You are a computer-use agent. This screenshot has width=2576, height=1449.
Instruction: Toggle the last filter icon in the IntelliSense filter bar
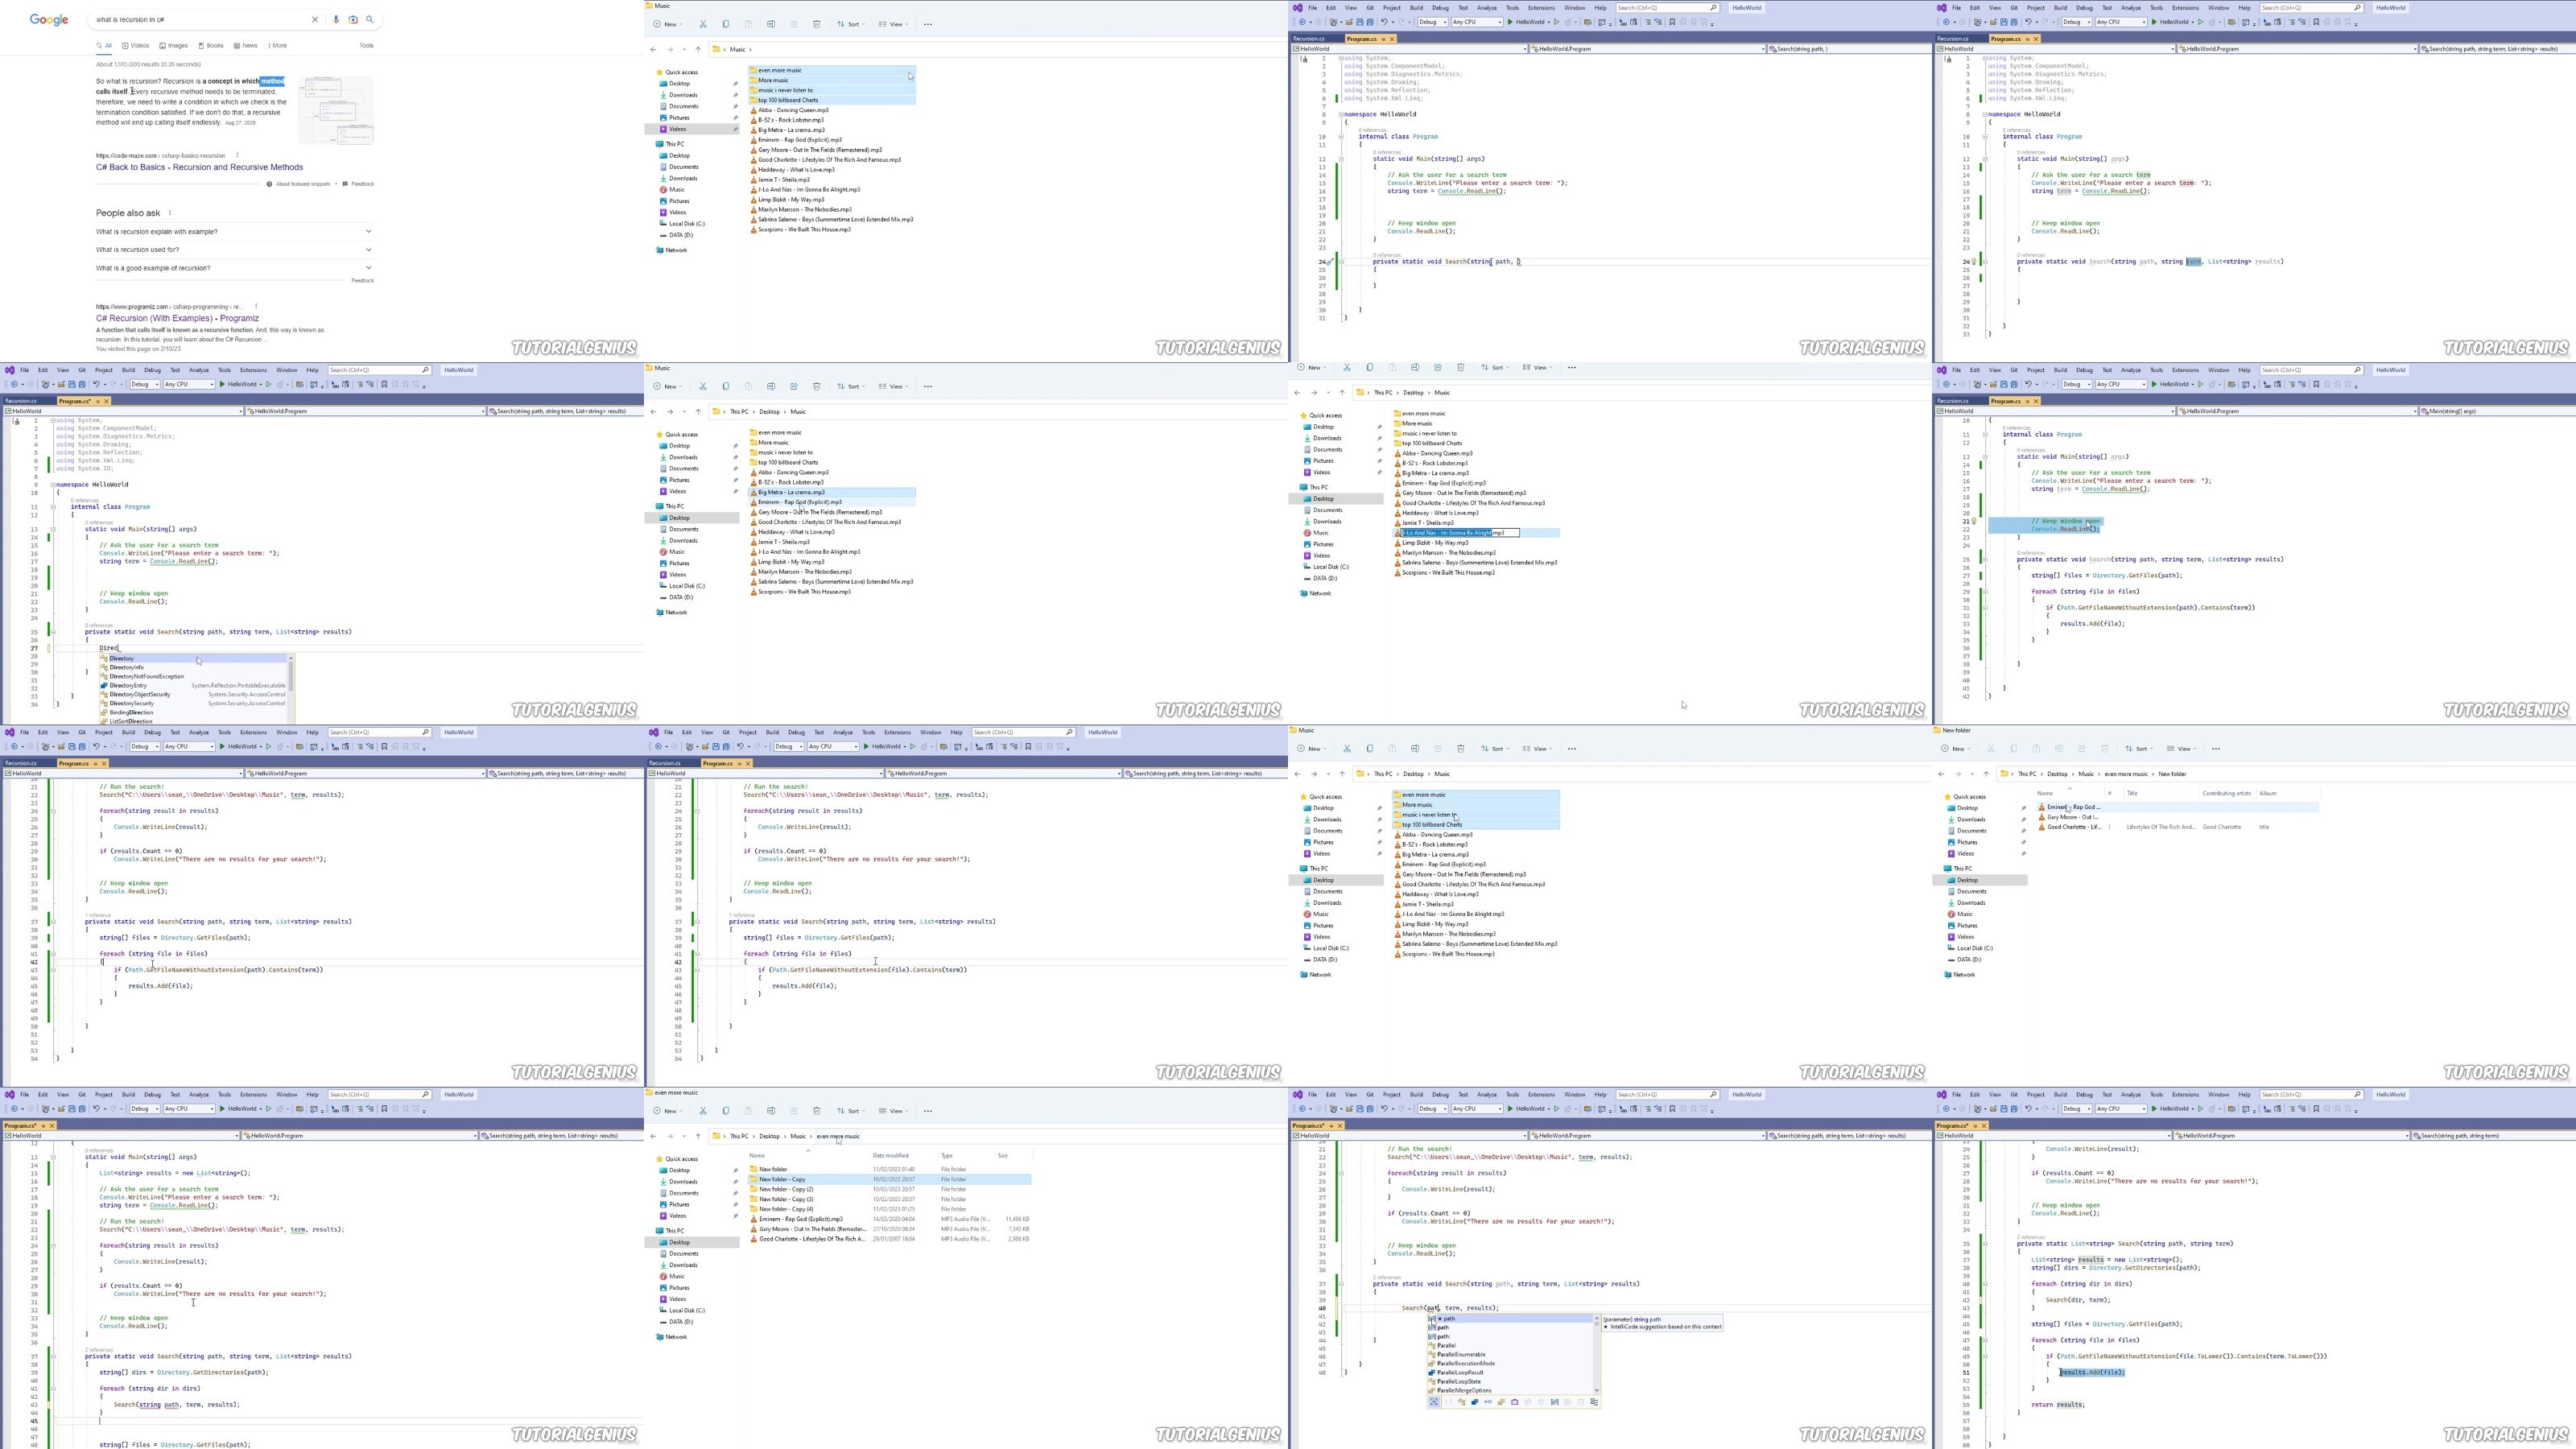pyautogui.click(x=1594, y=1402)
